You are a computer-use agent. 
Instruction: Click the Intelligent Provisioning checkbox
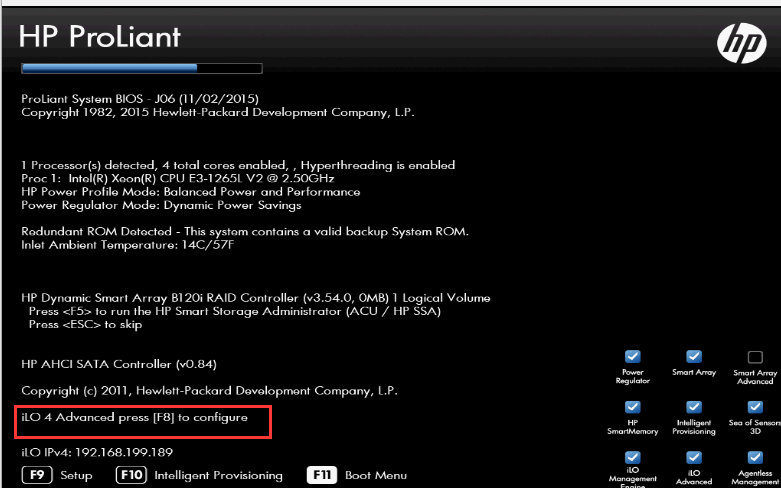click(694, 407)
